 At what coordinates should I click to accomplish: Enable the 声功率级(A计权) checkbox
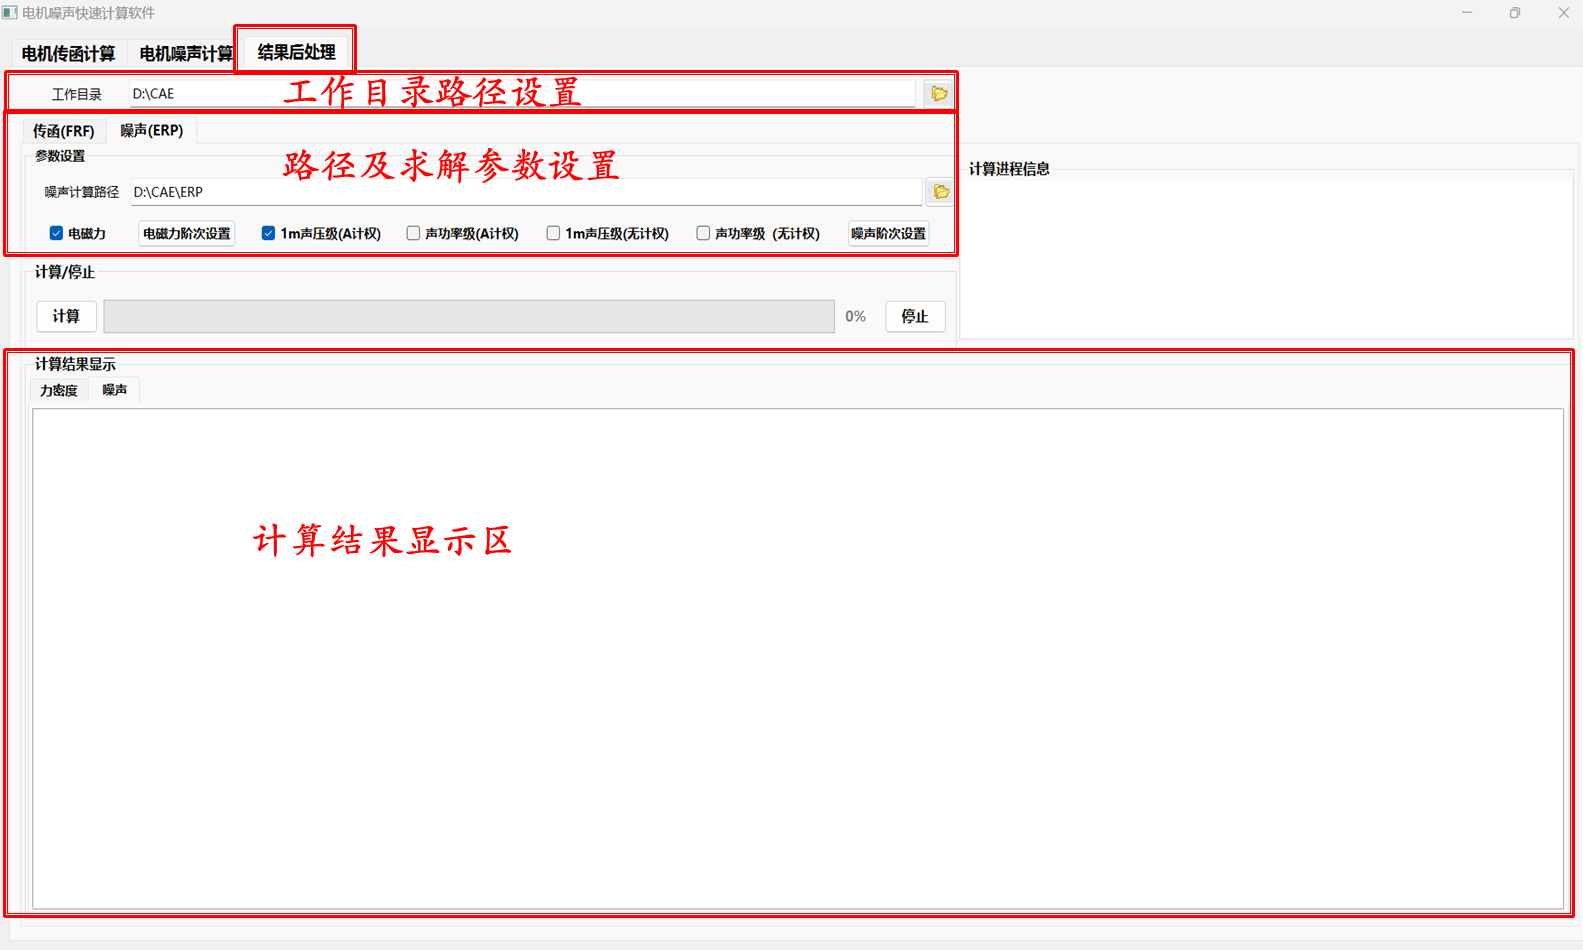pyautogui.click(x=413, y=233)
